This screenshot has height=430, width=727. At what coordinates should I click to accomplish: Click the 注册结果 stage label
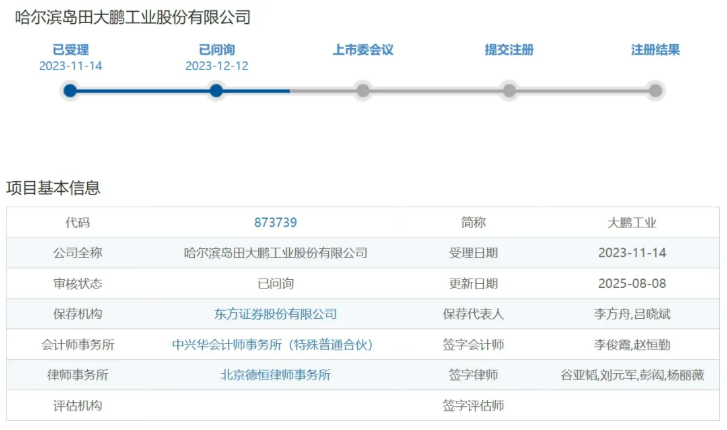coord(655,50)
